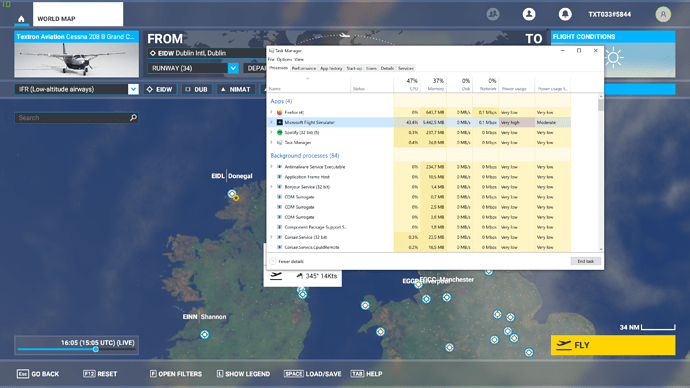Switch to the Performance tab
690x388 pixels.
pyautogui.click(x=304, y=68)
